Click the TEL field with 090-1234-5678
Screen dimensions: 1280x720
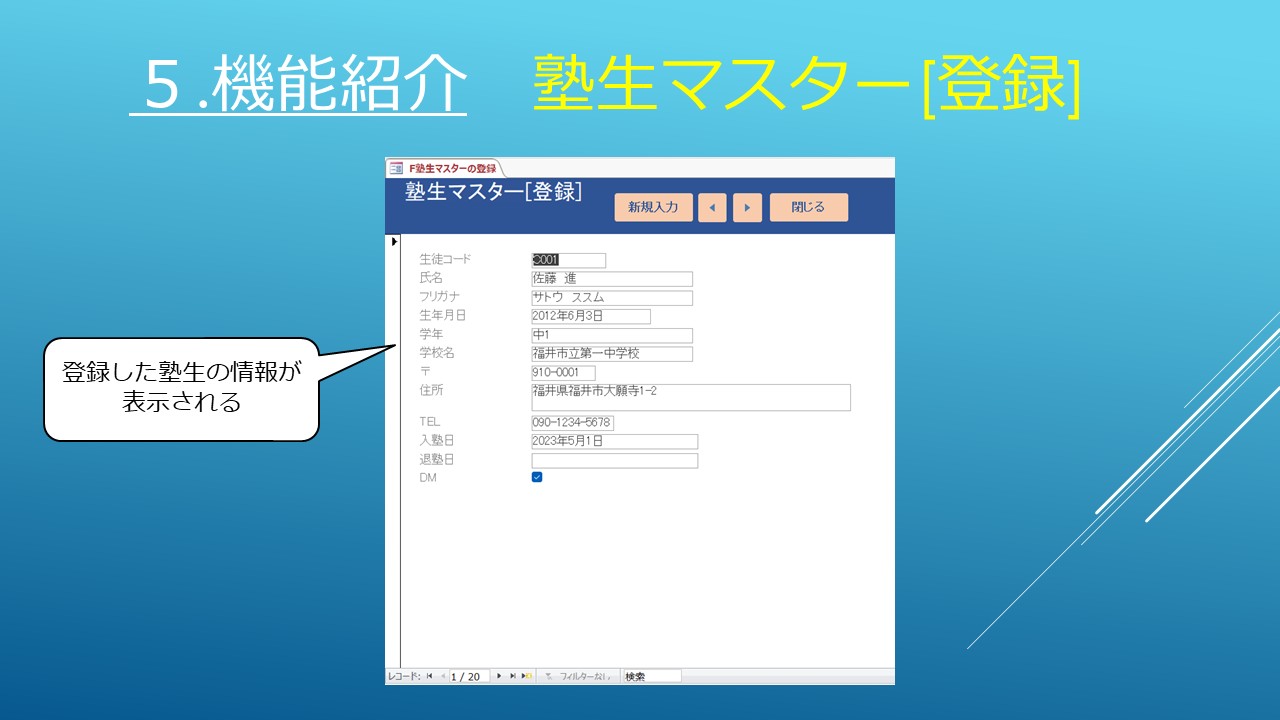point(572,423)
